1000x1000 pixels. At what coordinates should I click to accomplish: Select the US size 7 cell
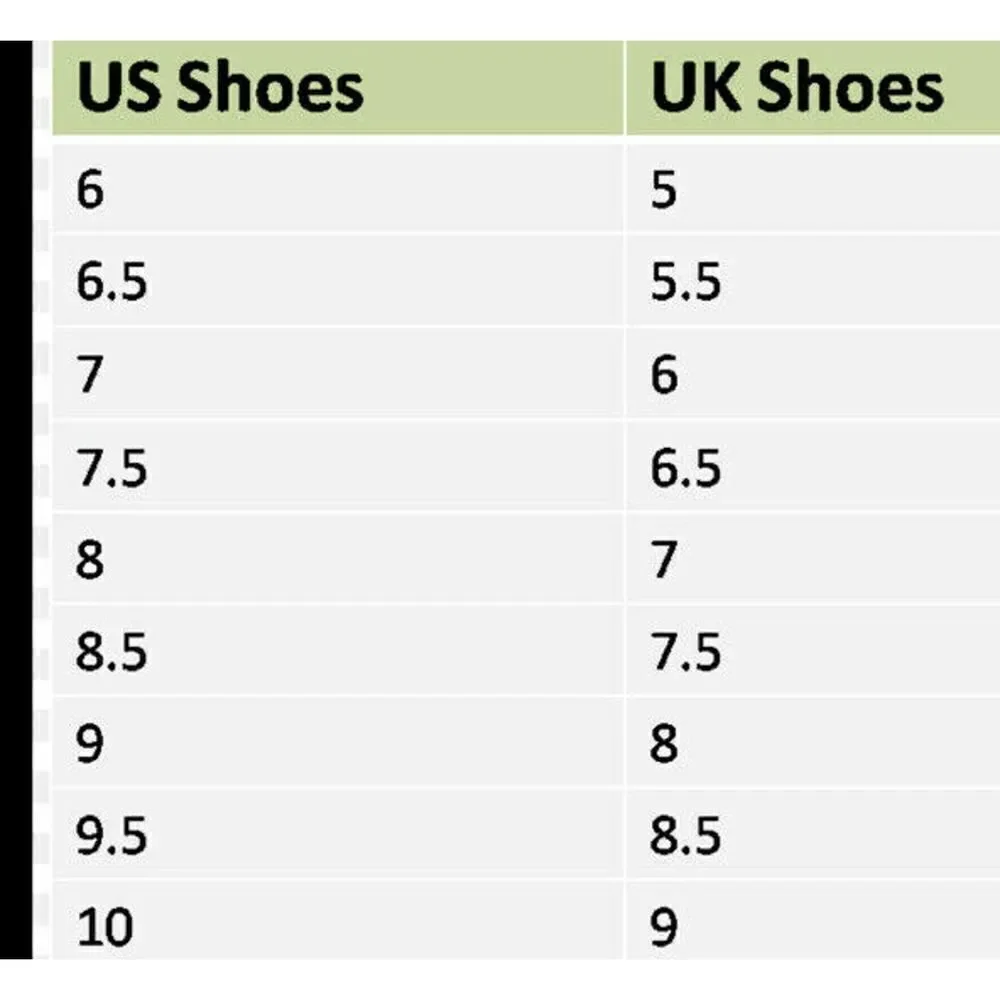click(x=337, y=374)
